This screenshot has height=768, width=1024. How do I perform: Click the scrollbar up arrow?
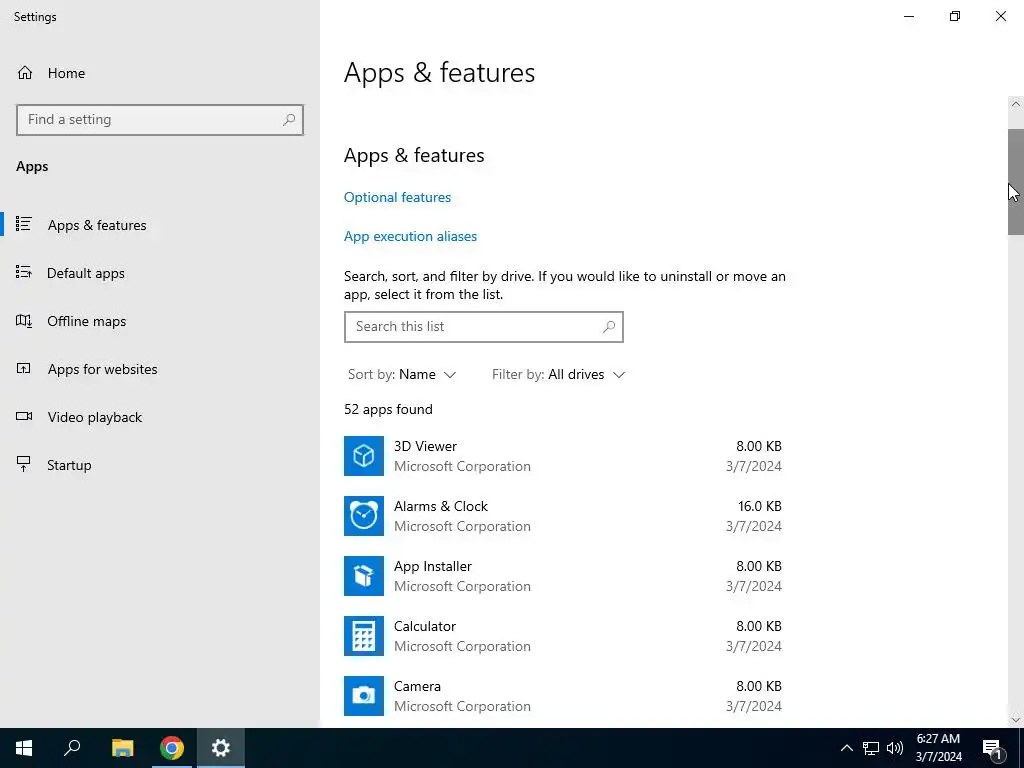1016,104
